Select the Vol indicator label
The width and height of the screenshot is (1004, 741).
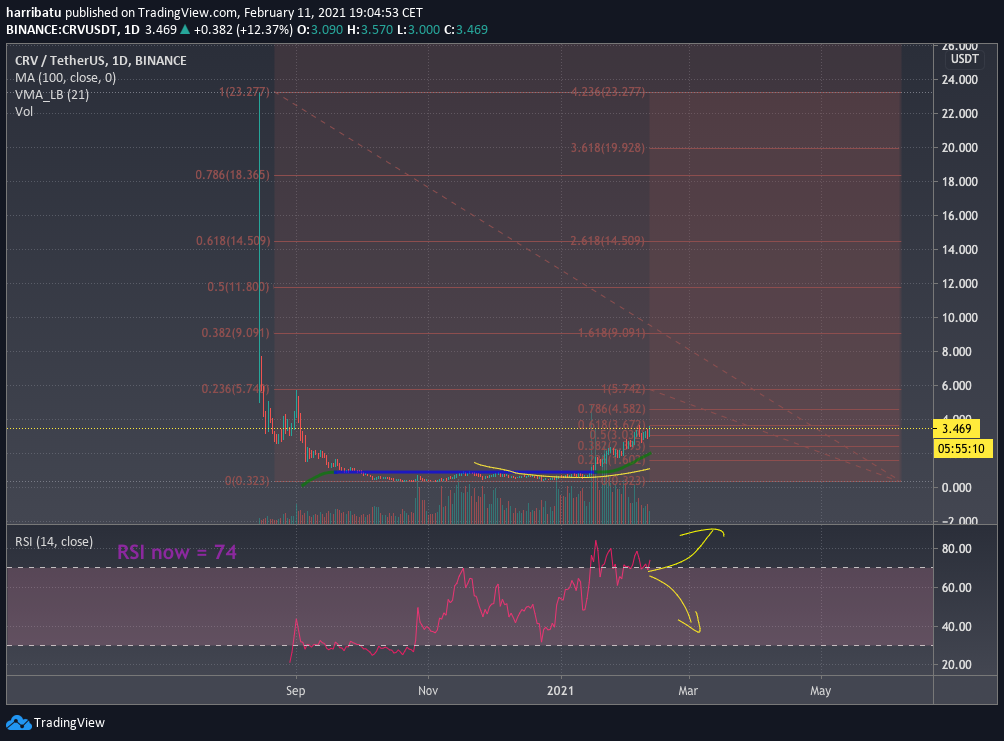click(x=24, y=111)
